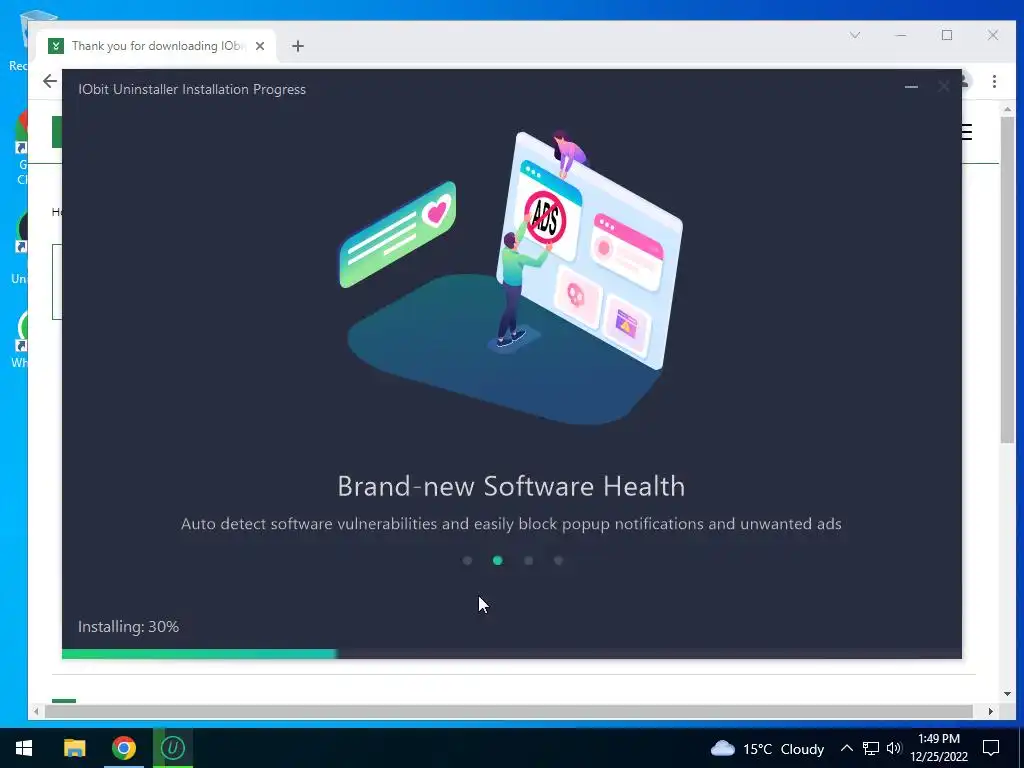The image size is (1024, 768).
Task: Open File Explorer from the taskbar
Action: pos(74,748)
